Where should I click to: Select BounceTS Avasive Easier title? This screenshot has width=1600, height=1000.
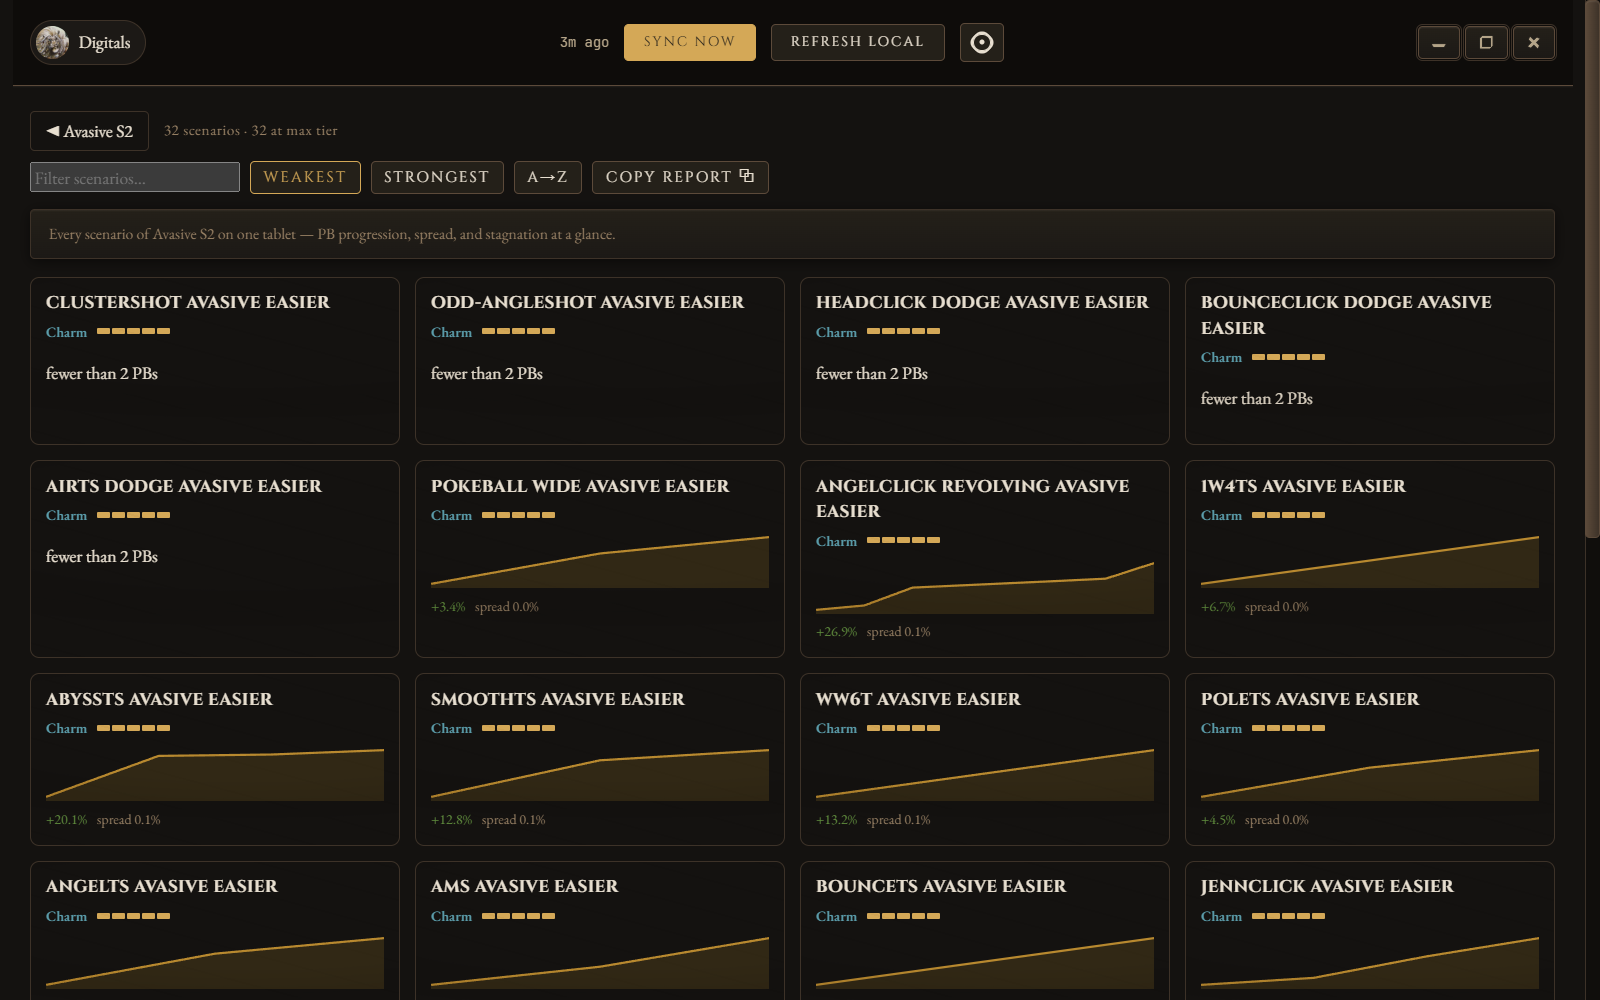point(941,886)
